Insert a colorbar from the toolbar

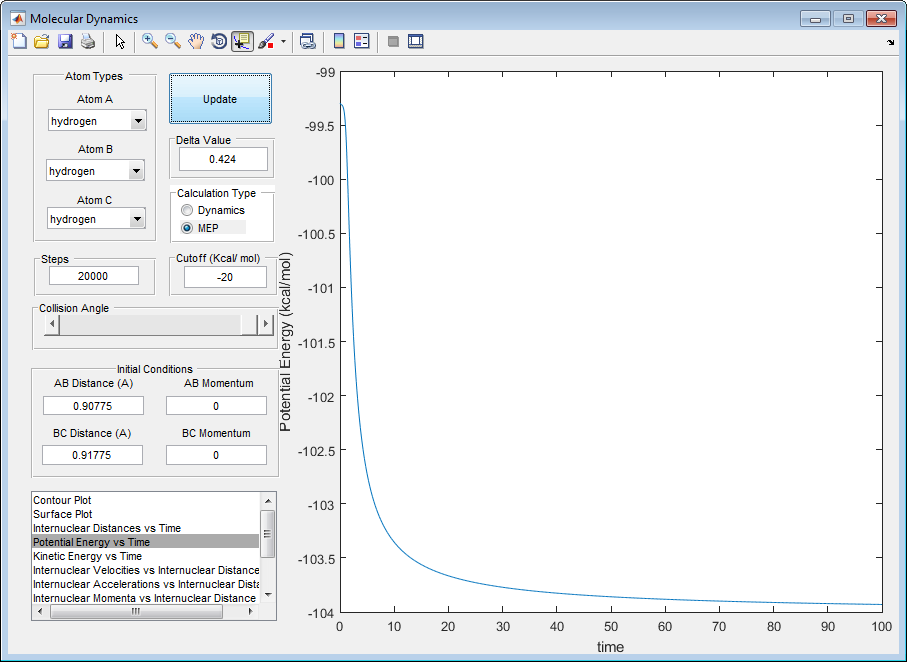[339, 41]
